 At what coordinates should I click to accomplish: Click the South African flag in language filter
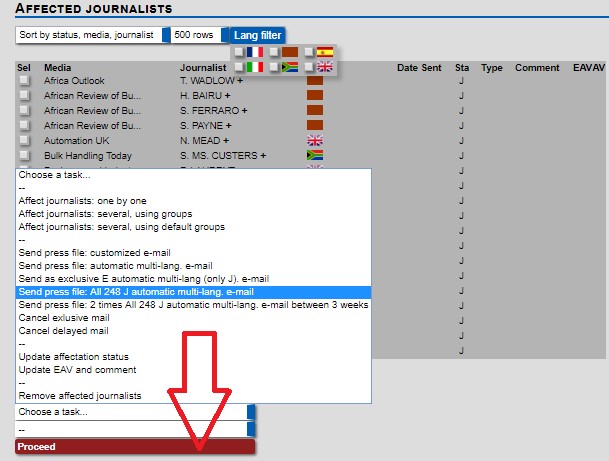[x=290, y=67]
